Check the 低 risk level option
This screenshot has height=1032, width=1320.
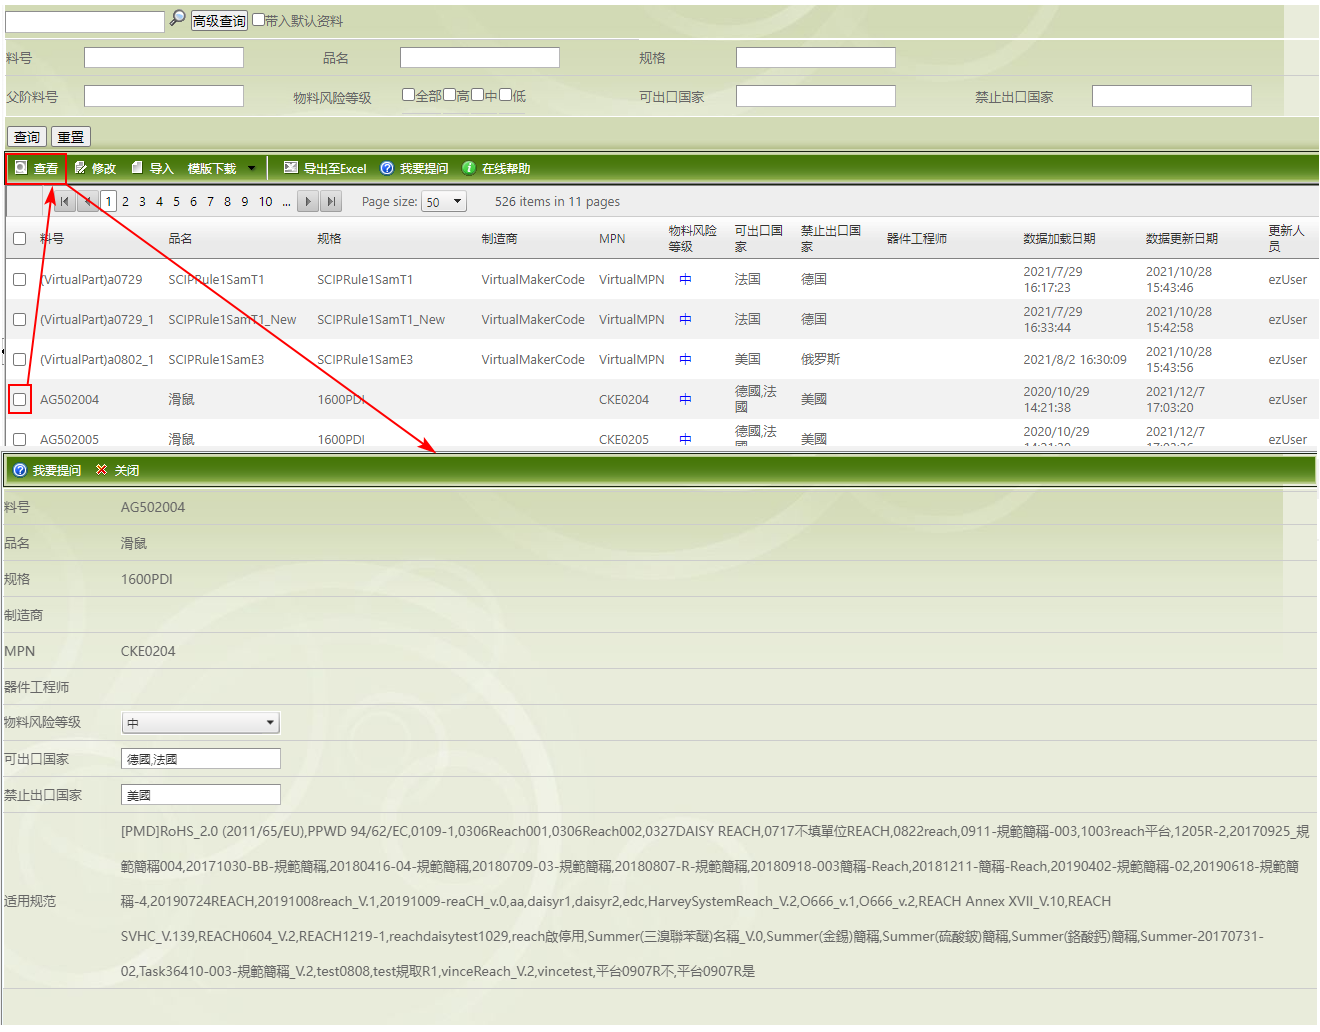point(506,95)
